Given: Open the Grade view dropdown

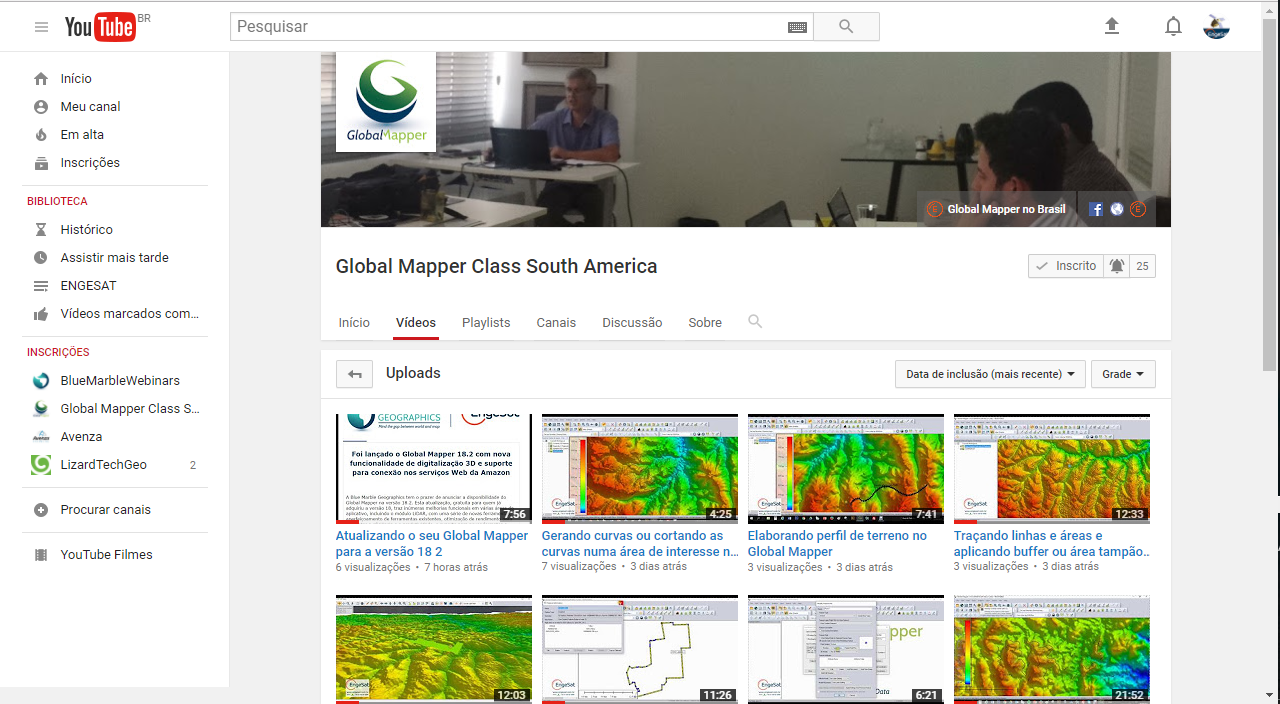Looking at the screenshot, I should point(1122,373).
